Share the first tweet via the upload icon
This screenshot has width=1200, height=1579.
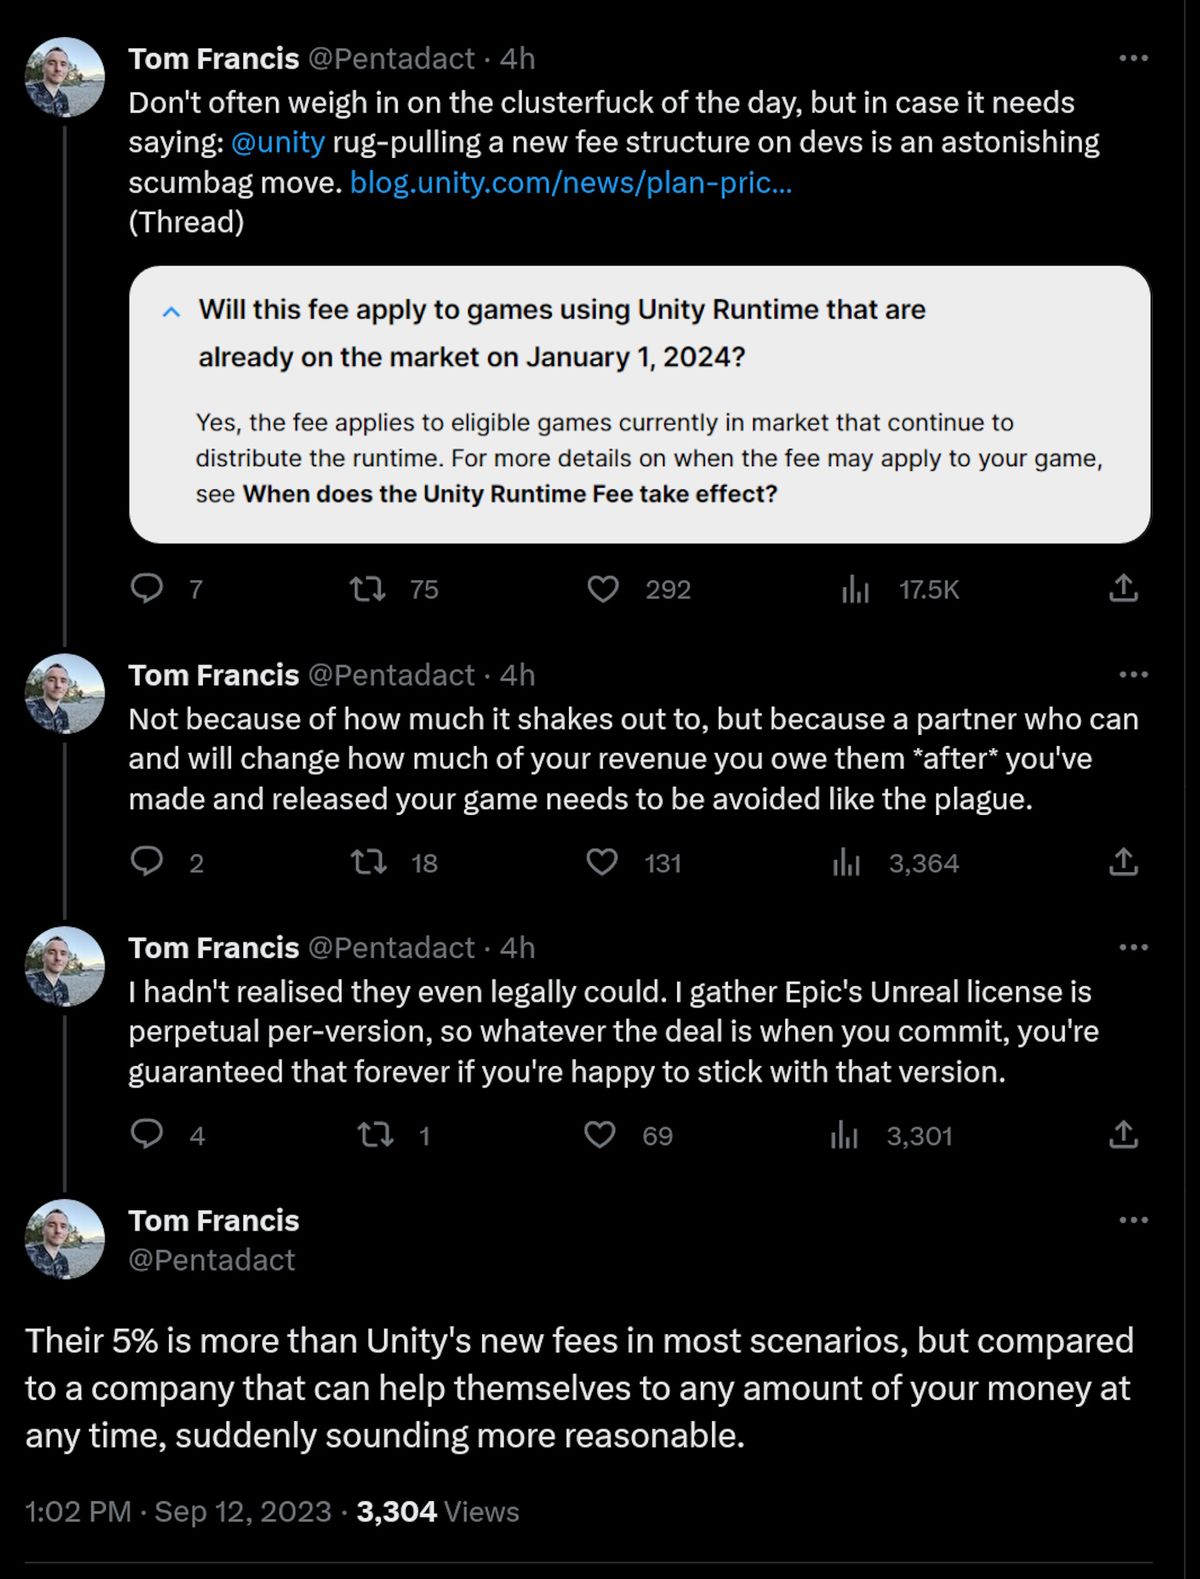[x=1129, y=590]
